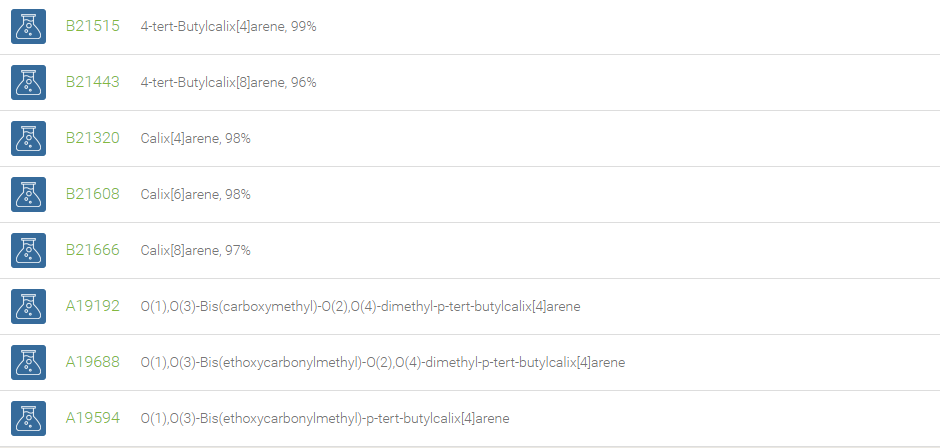Select the 4-tert-Butylcalix[8]arene, 96% product name
The width and height of the screenshot is (940, 448).
click(228, 82)
